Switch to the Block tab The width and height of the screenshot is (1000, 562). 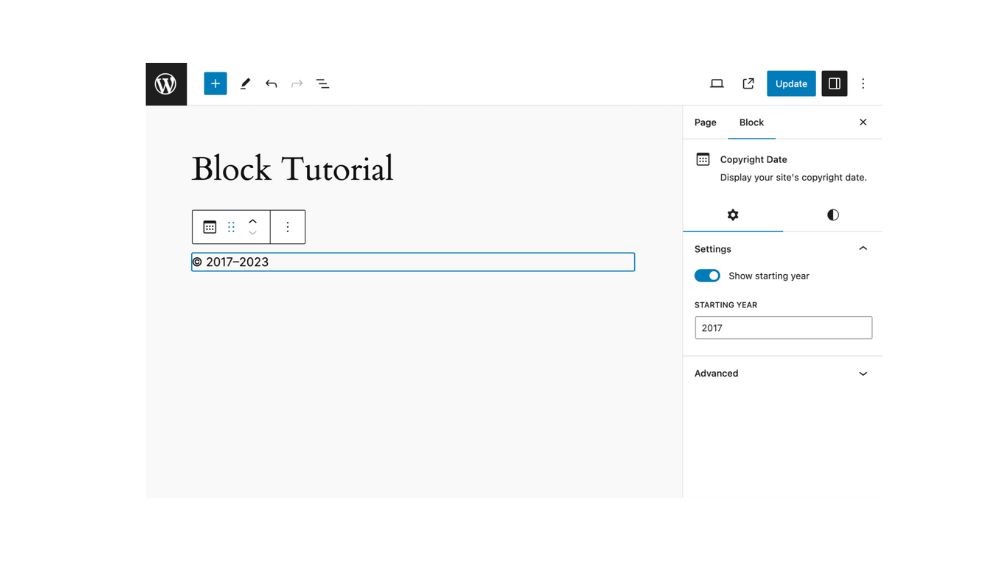pyautogui.click(x=751, y=122)
